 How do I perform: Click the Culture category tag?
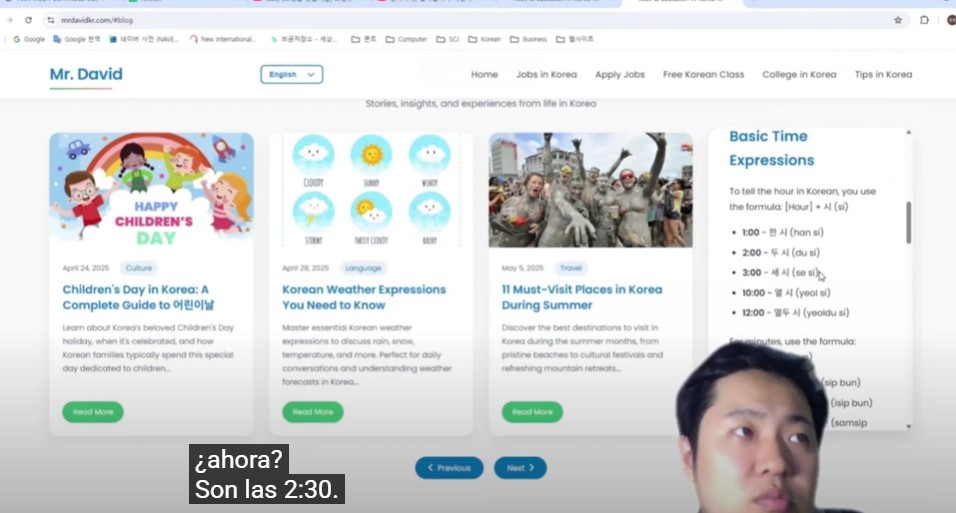point(138,268)
